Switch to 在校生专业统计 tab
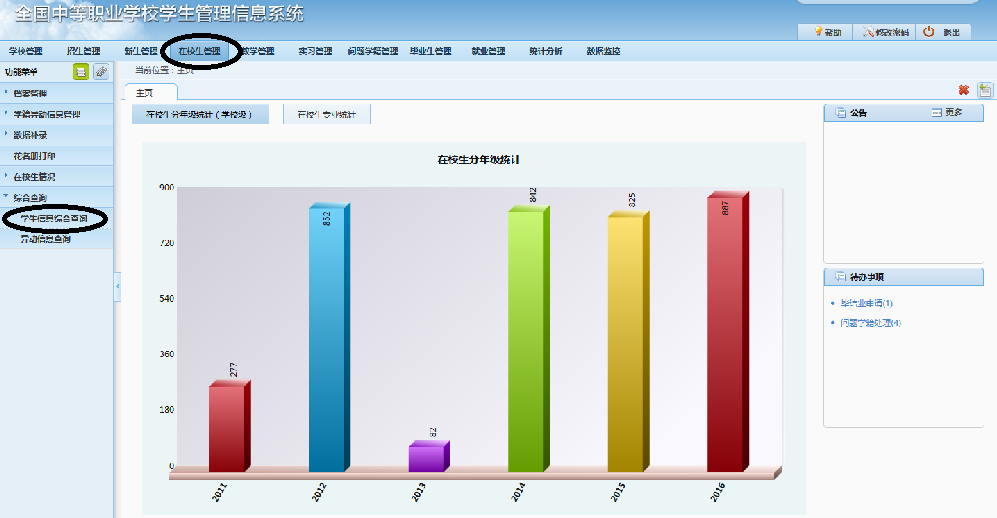 (x=326, y=114)
